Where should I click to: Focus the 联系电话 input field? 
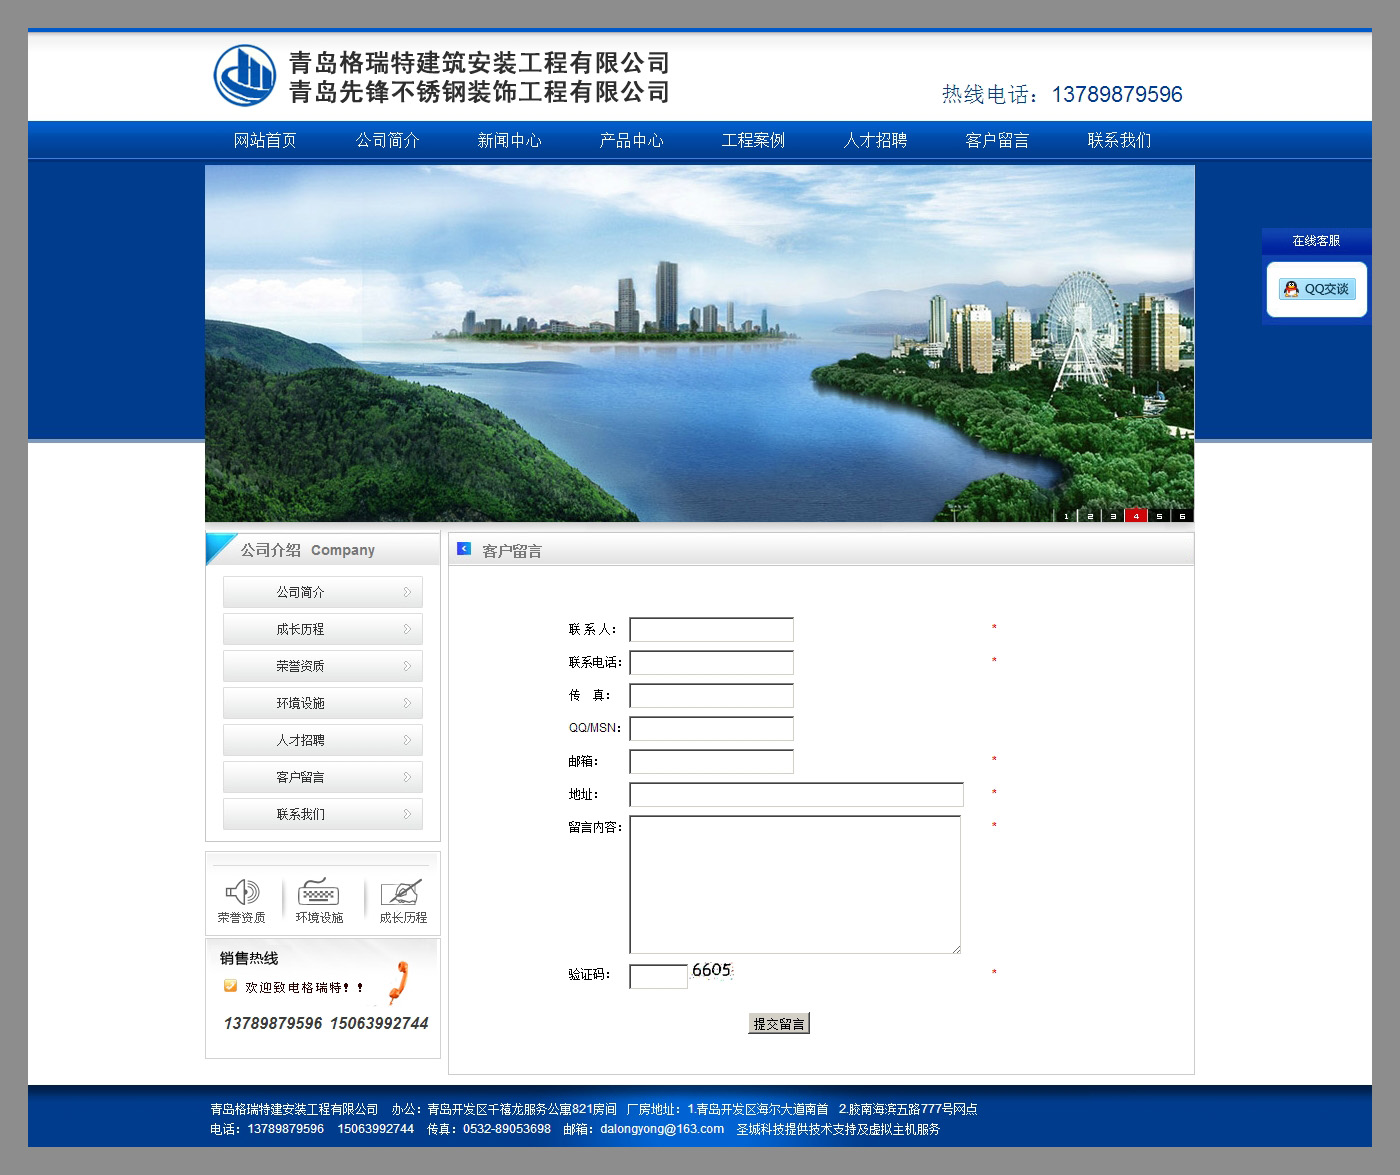tap(711, 662)
